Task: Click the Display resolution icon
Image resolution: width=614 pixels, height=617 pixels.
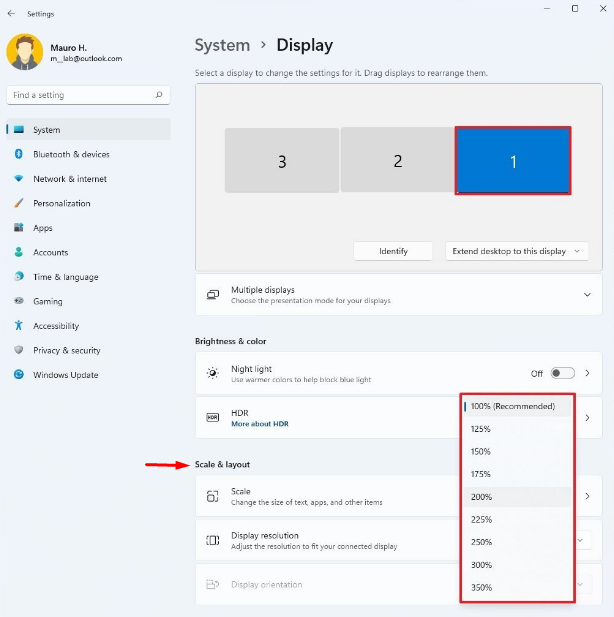Action: [213, 540]
